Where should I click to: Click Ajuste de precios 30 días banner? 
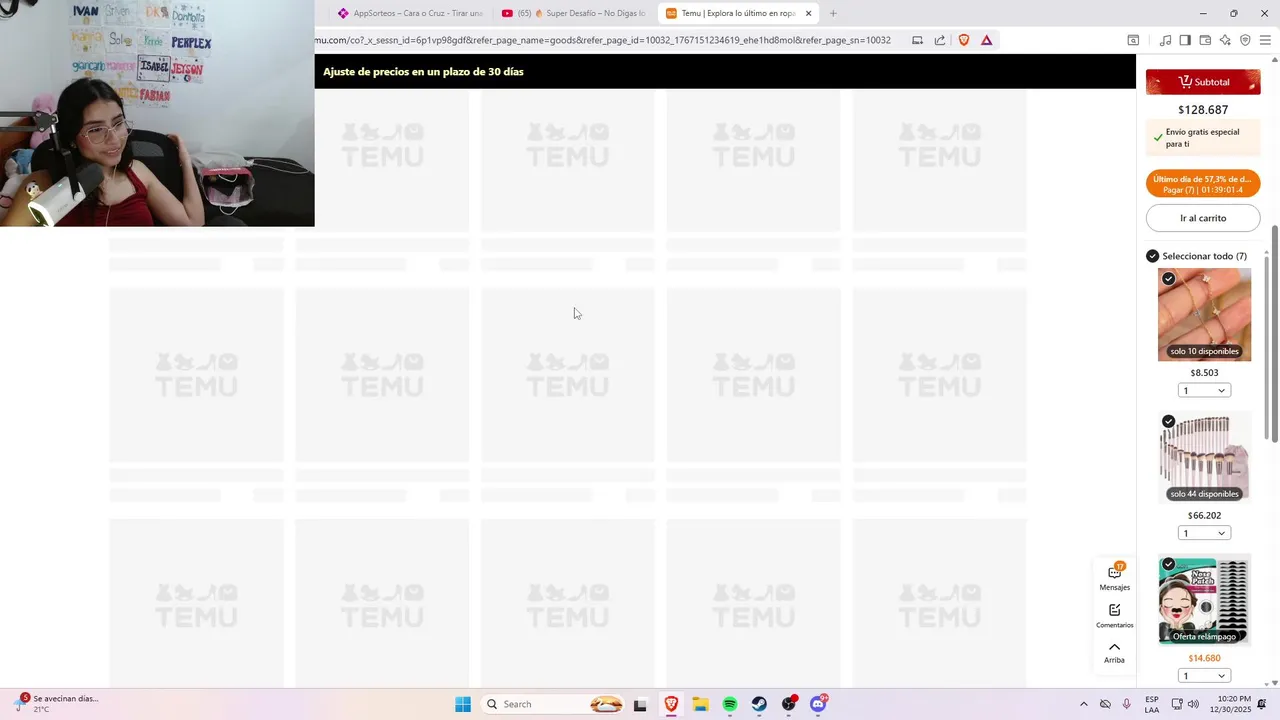tap(423, 72)
